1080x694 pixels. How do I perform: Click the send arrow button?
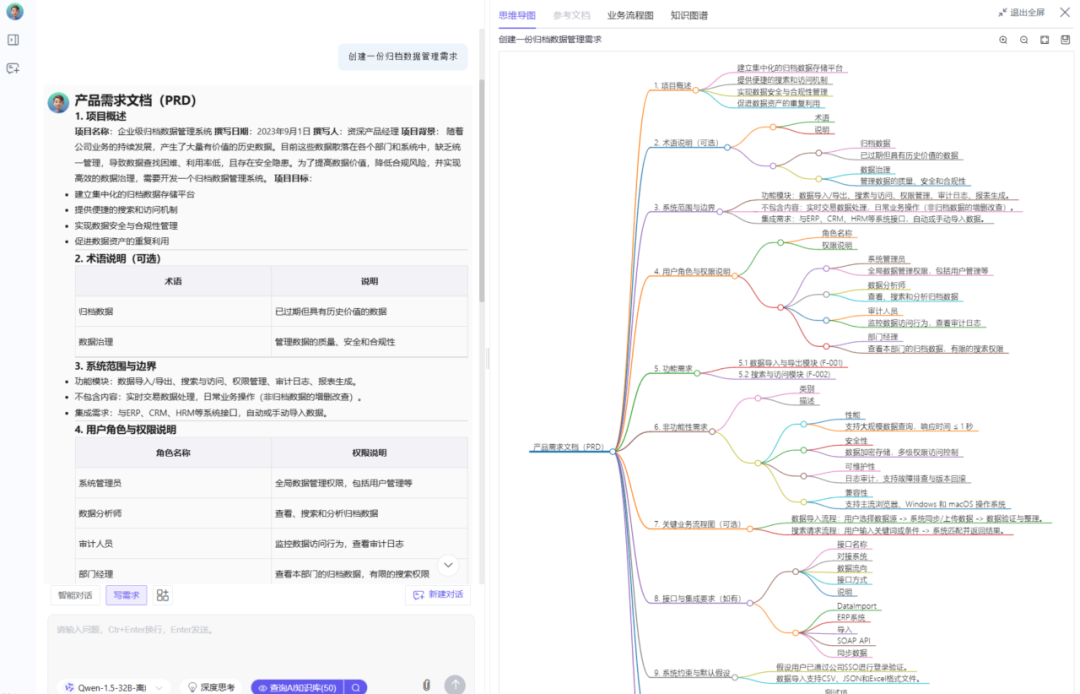[x=455, y=684]
